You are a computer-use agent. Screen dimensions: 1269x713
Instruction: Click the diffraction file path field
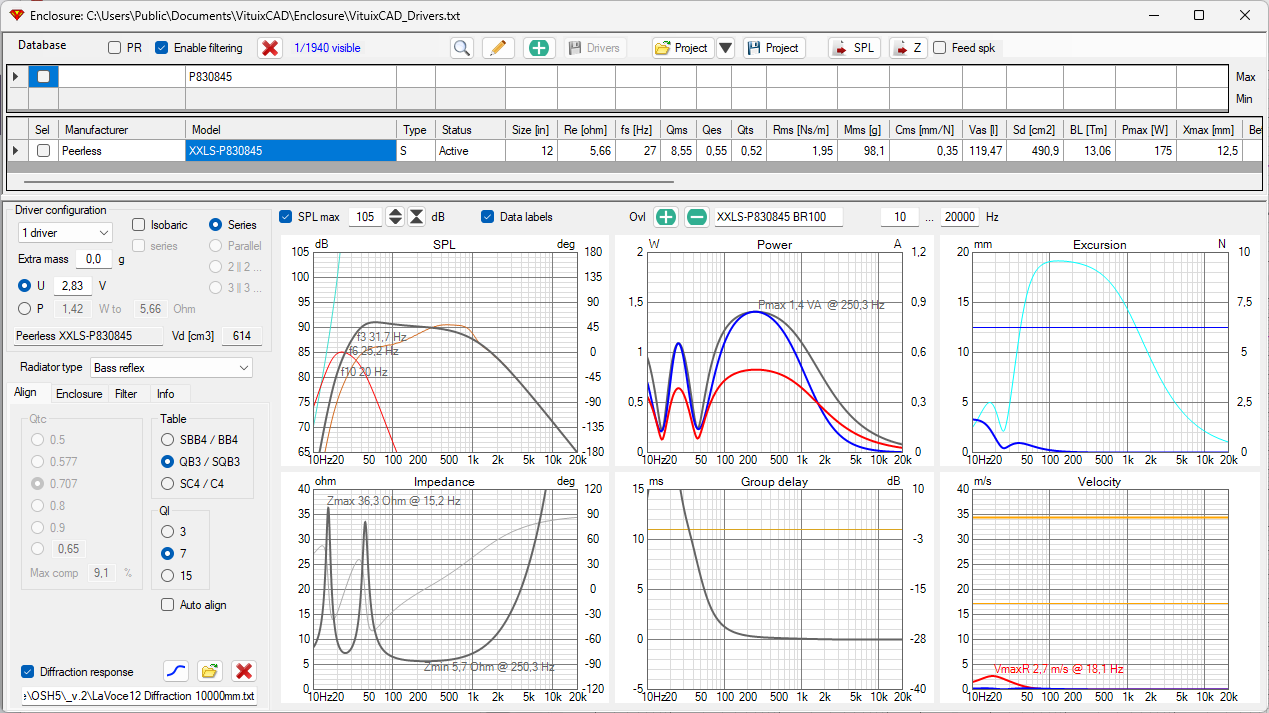click(139, 696)
